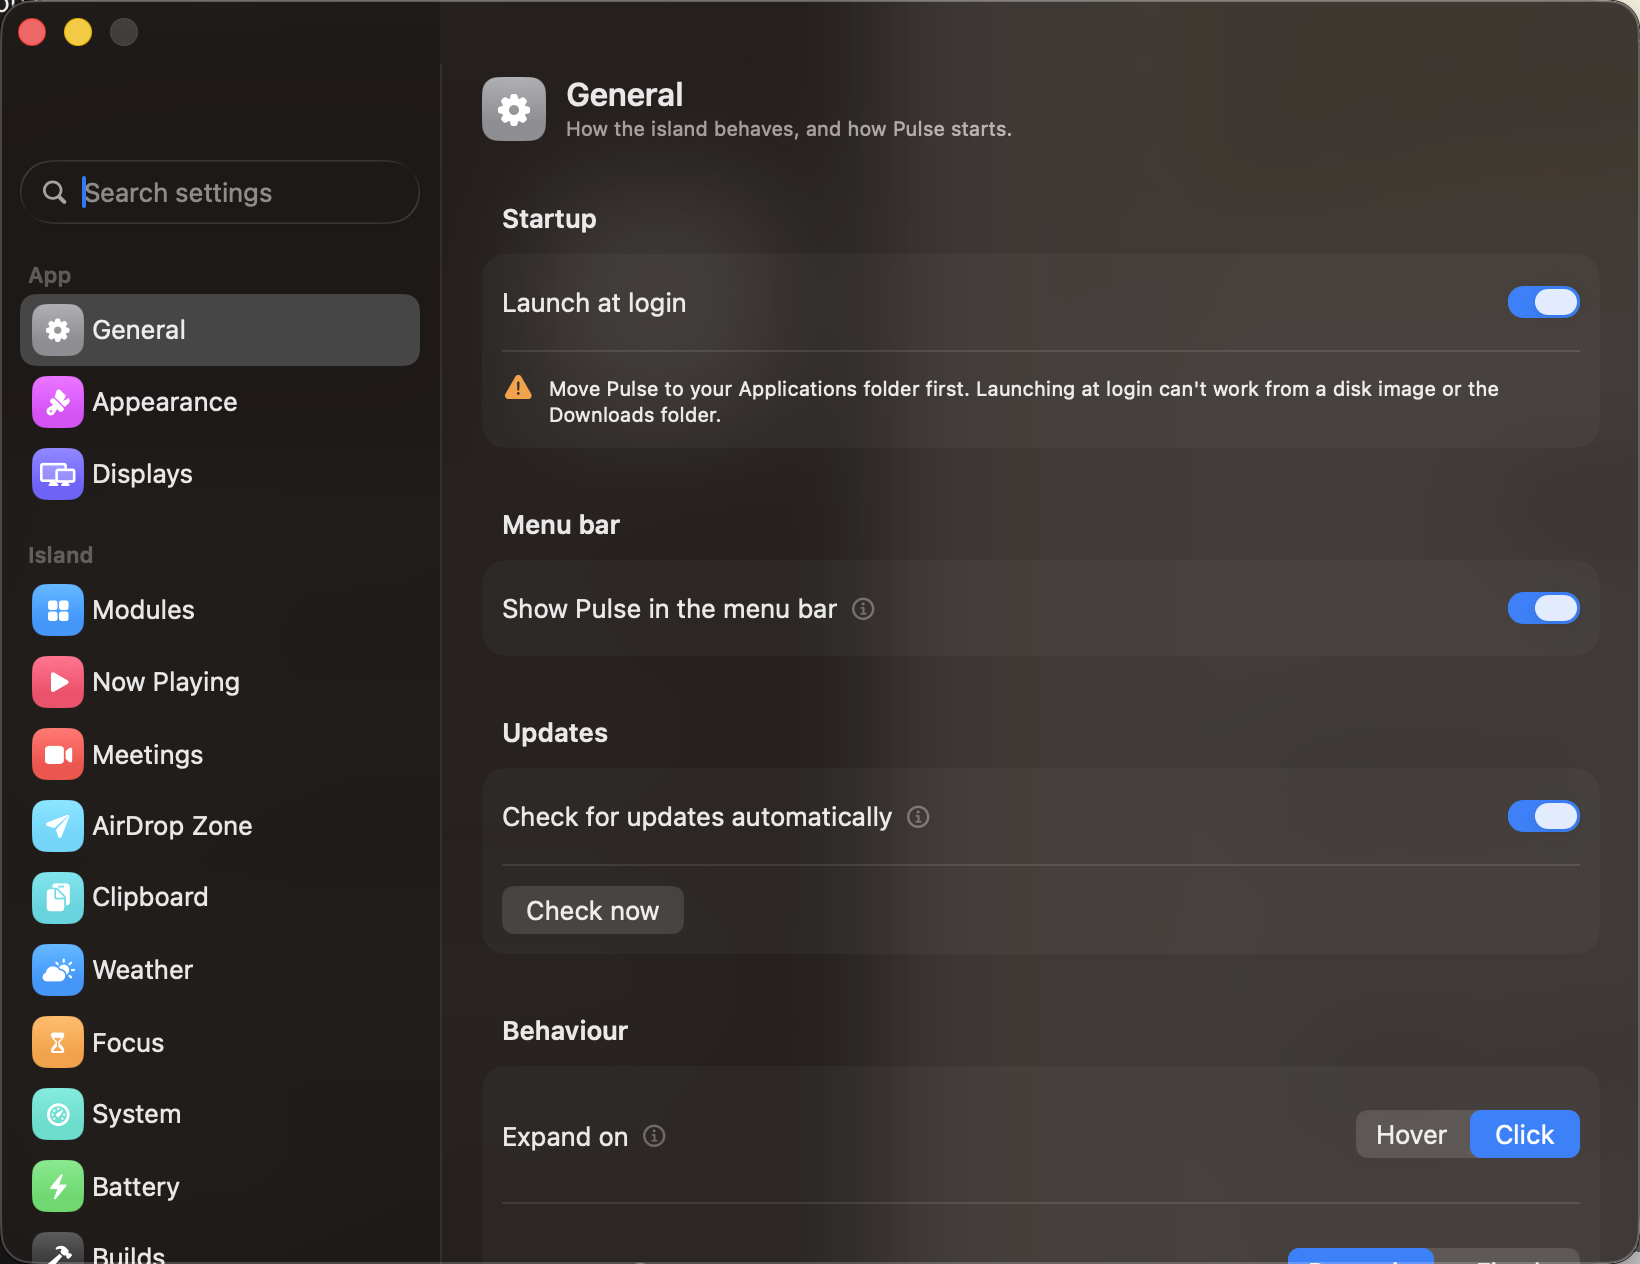1640x1264 pixels.
Task: Switch to Meetings settings
Action: point(220,754)
